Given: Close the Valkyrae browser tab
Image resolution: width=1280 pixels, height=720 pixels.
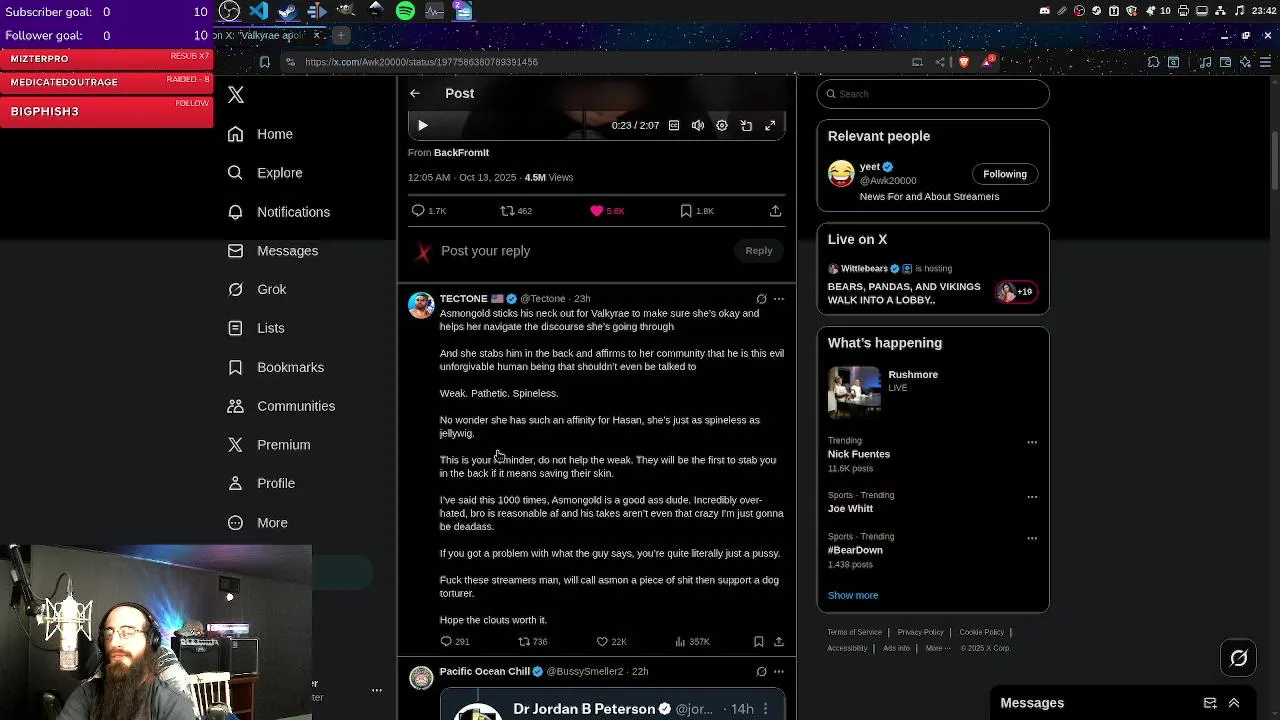Looking at the screenshot, I should pyautogui.click(x=317, y=35).
